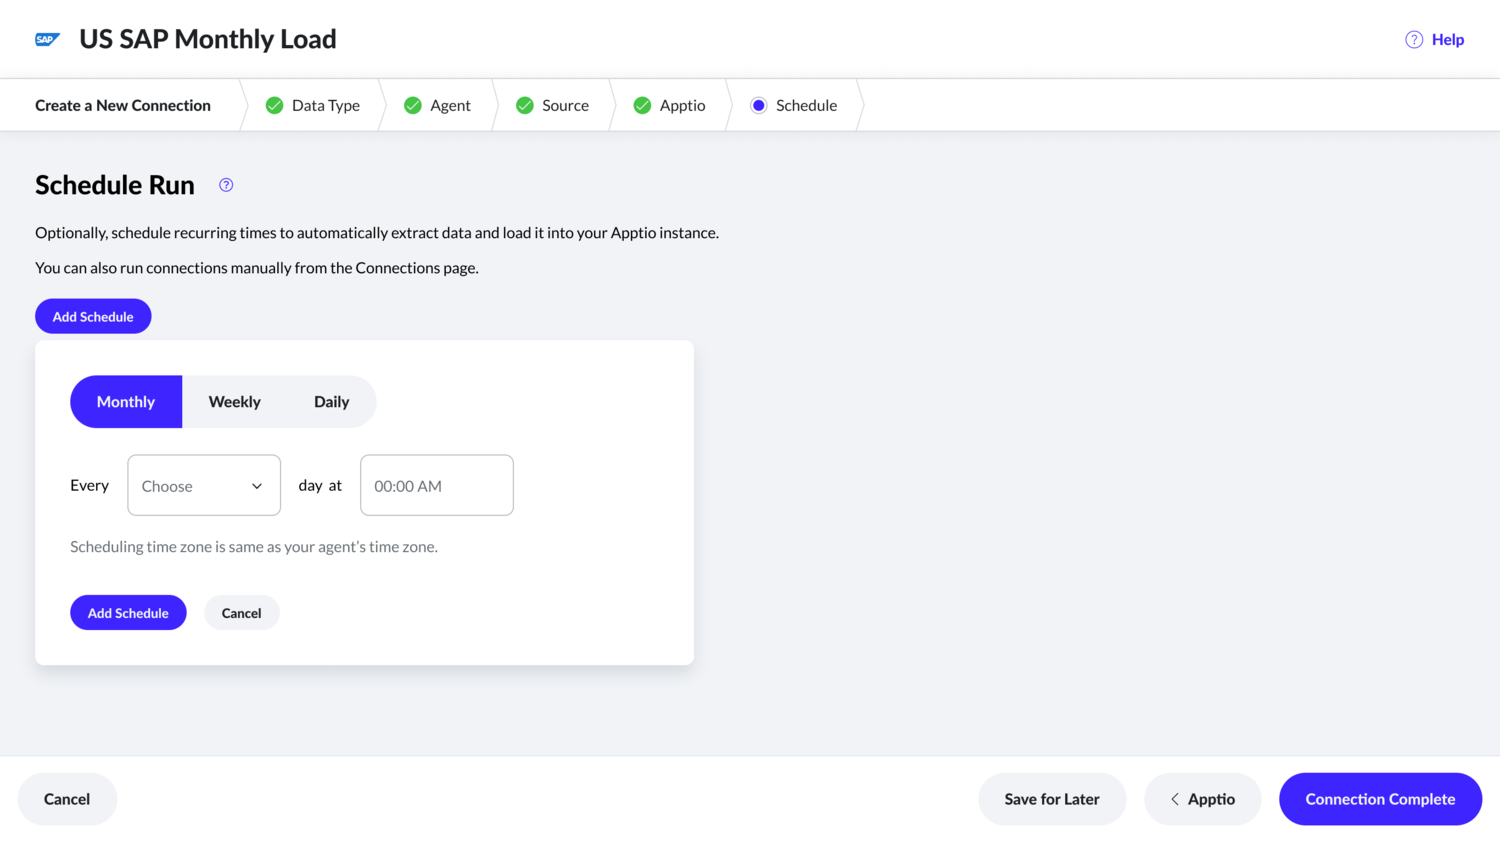Open Help via the question mark icon
1500x843 pixels.
[x=1413, y=39]
